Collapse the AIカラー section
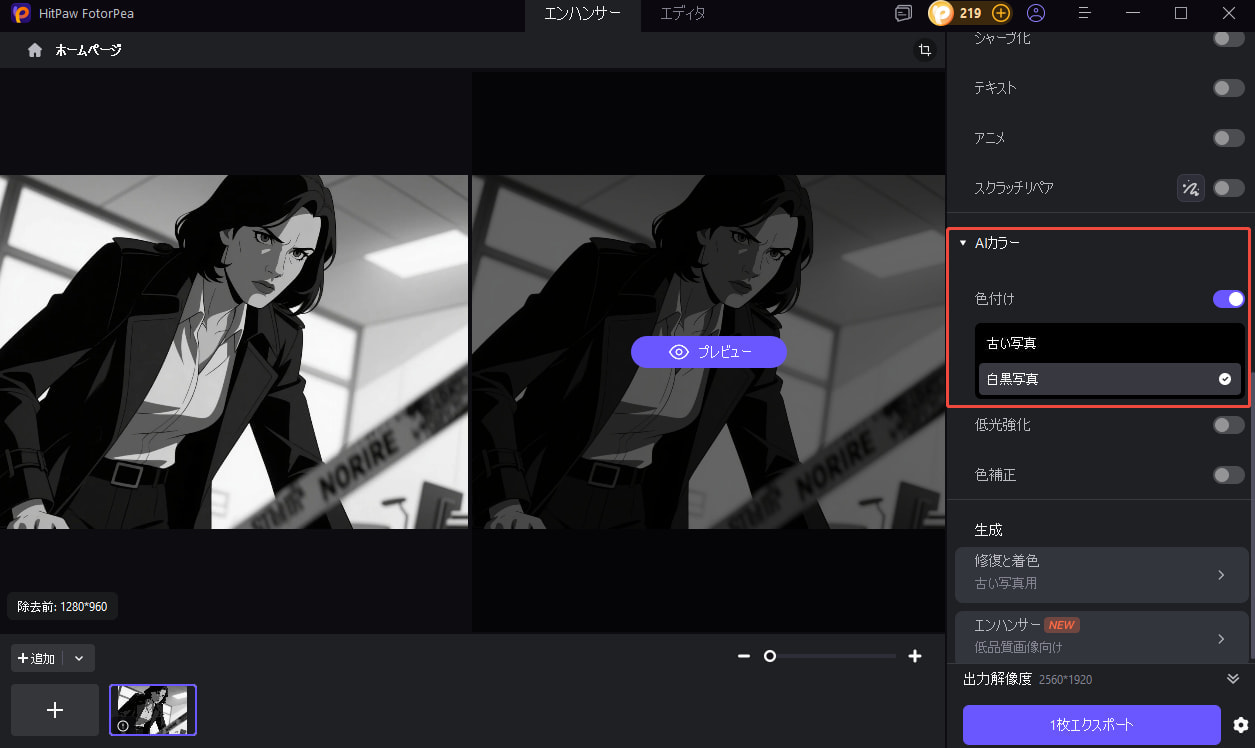This screenshot has width=1255, height=748. point(963,243)
